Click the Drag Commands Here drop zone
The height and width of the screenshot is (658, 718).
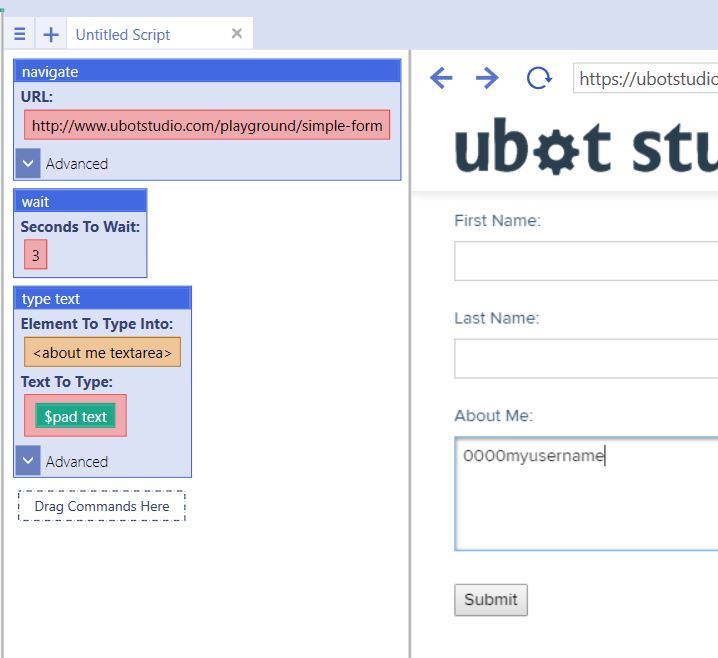pos(102,506)
